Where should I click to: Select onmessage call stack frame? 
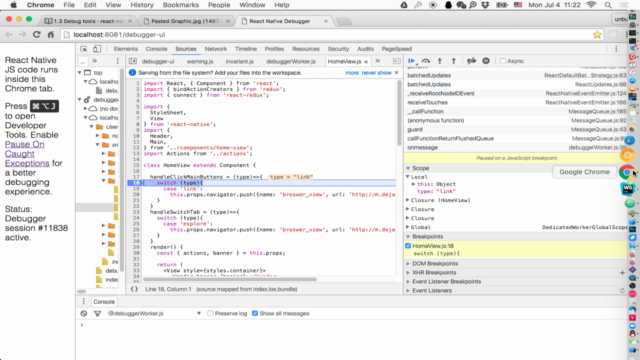tap(516, 147)
